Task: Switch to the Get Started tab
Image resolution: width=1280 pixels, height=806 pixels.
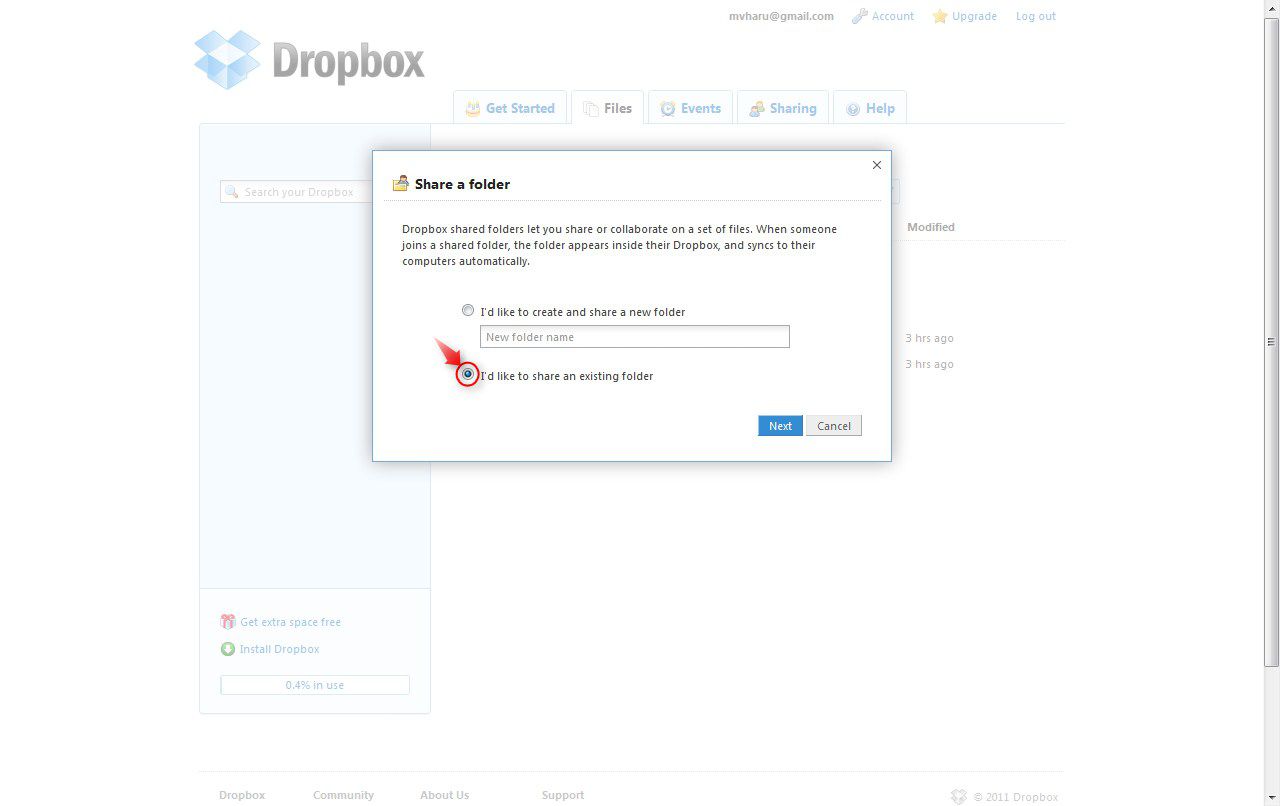Action: (x=510, y=108)
